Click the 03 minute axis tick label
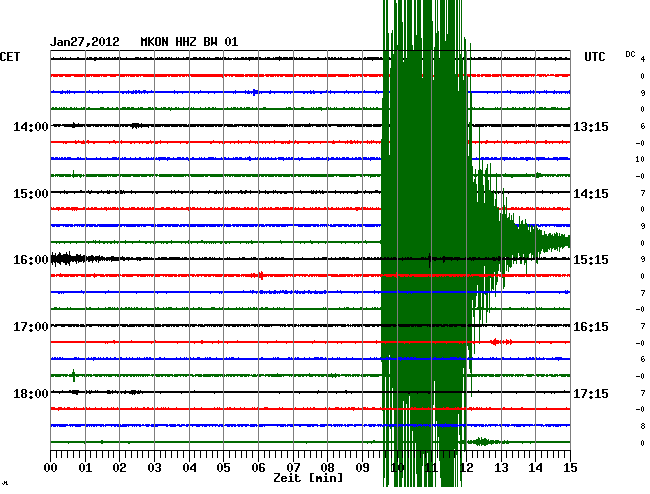The height and width of the screenshot is (494, 650). pos(154,467)
